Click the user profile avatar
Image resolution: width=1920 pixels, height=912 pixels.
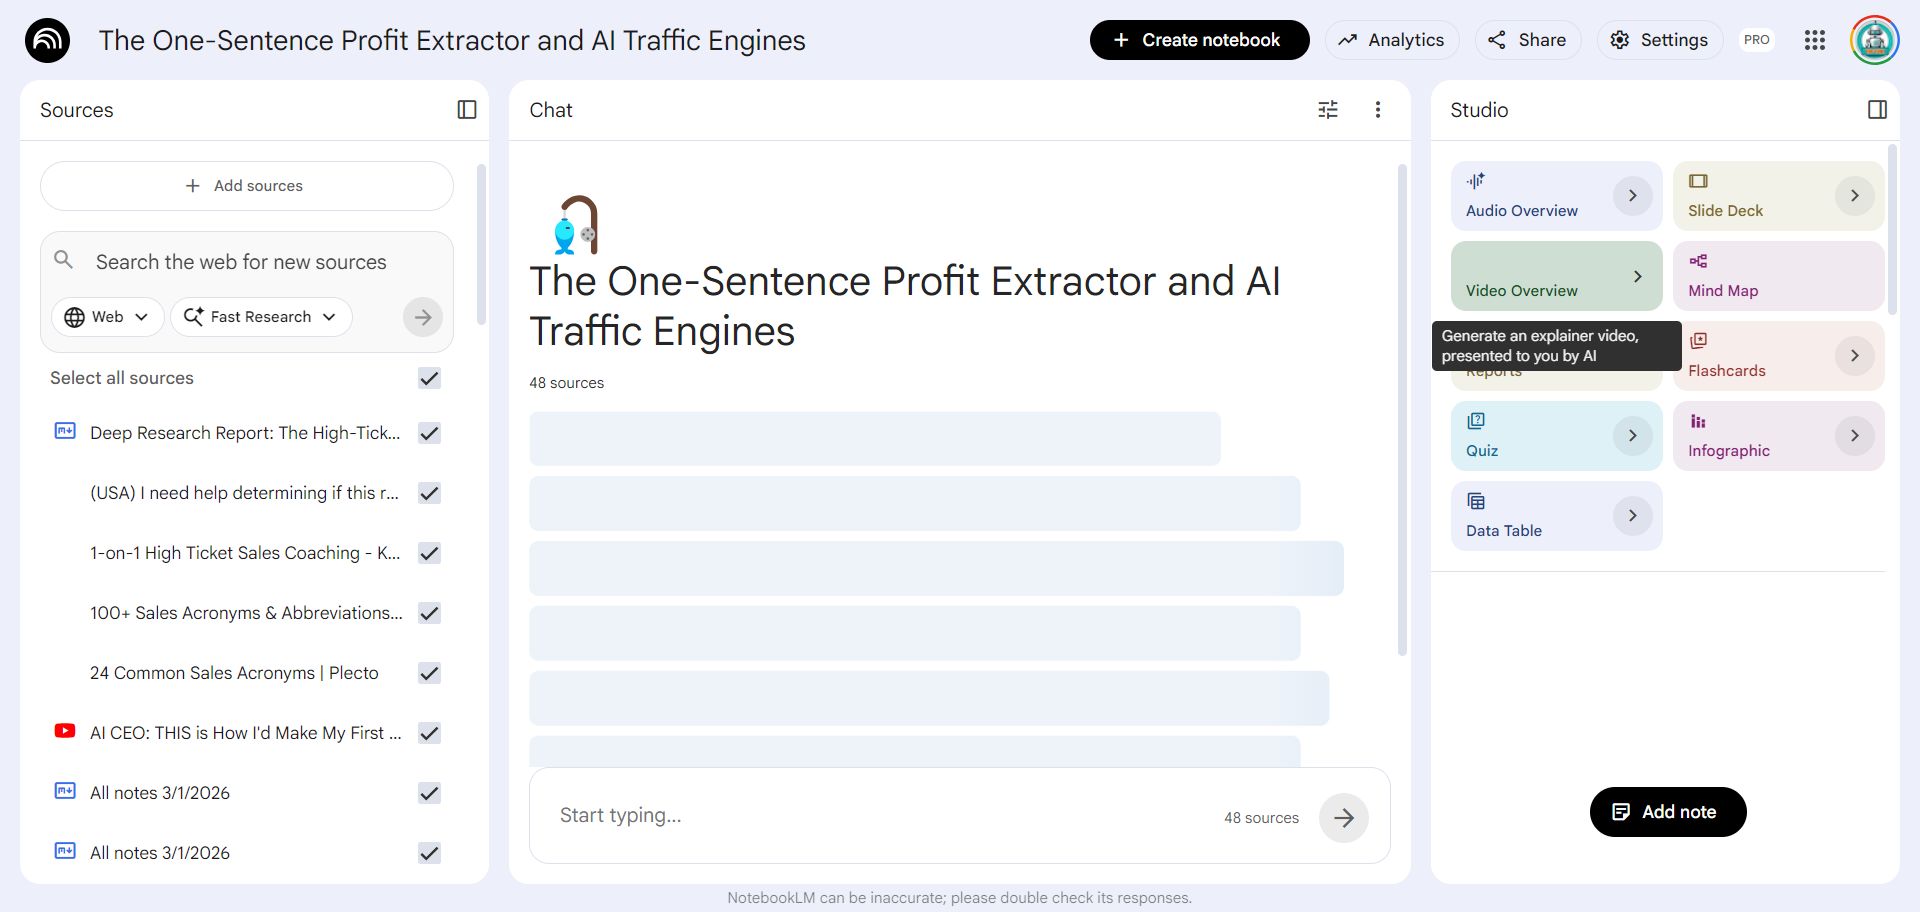(1874, 40)
